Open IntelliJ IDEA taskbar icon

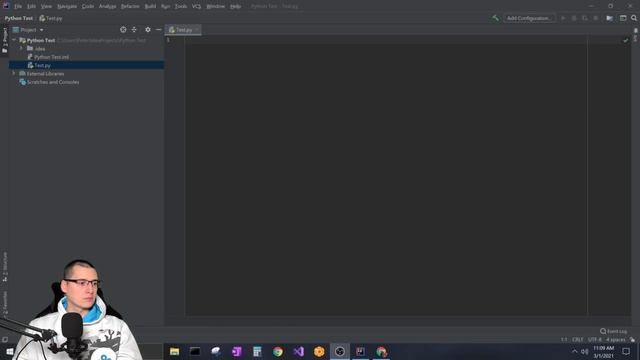(360, 351)
